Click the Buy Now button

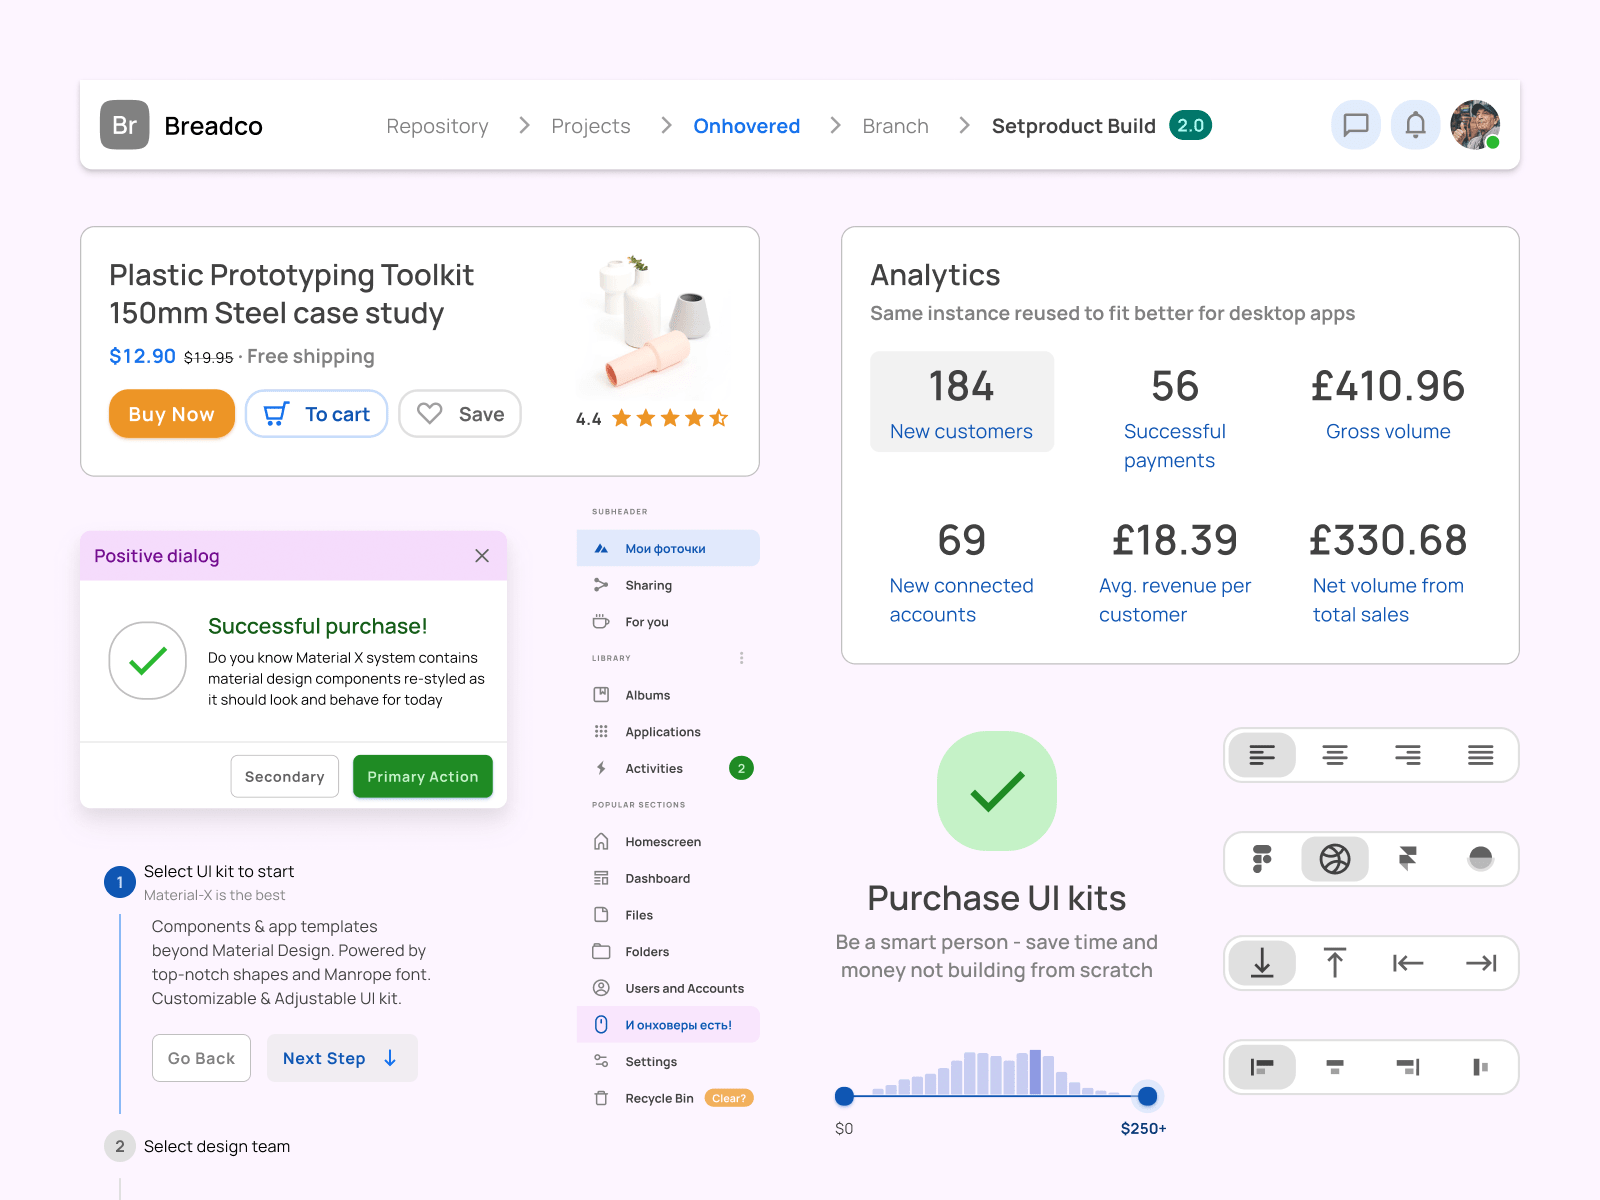tap(171, 413)
